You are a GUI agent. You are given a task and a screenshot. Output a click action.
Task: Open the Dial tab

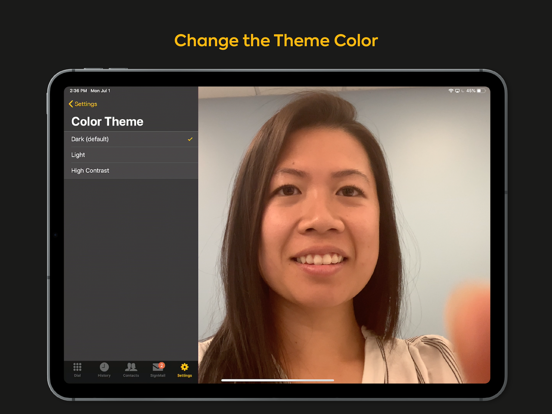point(77,370)
